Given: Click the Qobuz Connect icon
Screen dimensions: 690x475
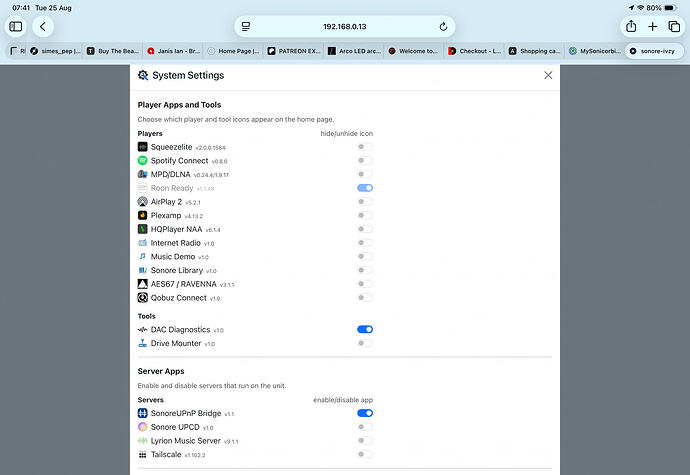Looking at the screenshot, I should coord(143,298).
